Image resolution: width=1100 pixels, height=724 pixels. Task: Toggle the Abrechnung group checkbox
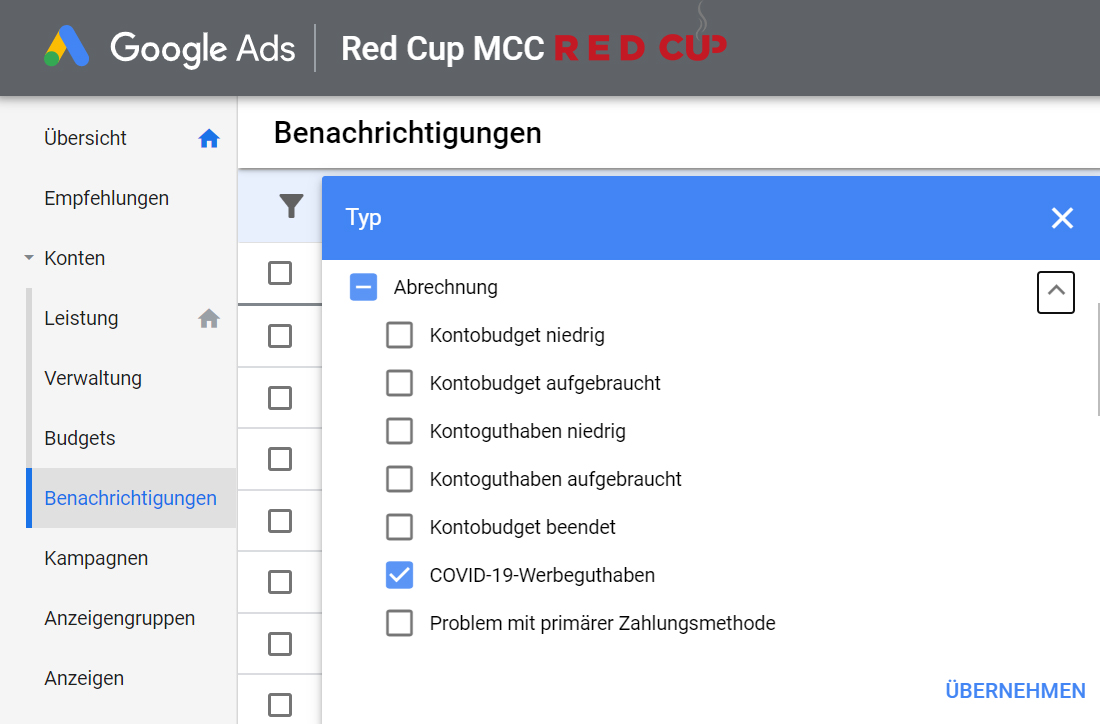point(362,288)
